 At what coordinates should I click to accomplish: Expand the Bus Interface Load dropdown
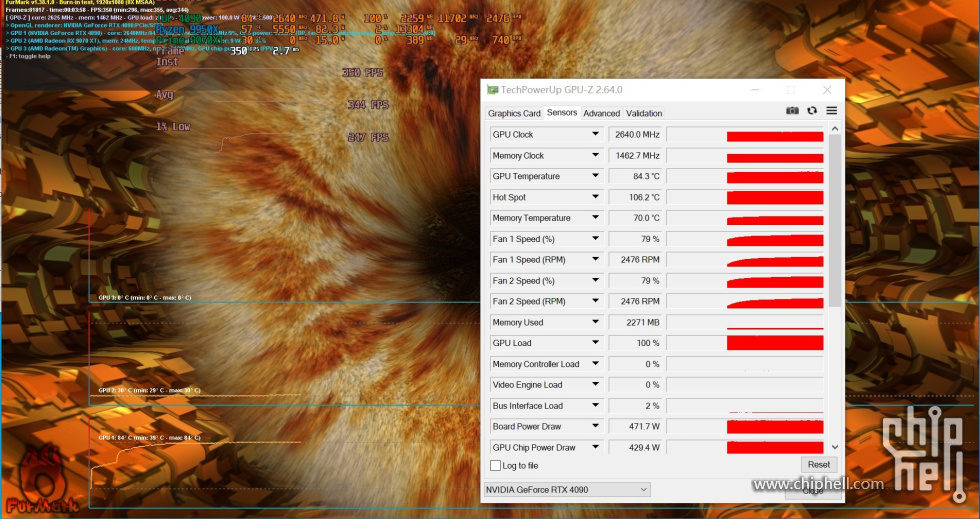[596, 406]
